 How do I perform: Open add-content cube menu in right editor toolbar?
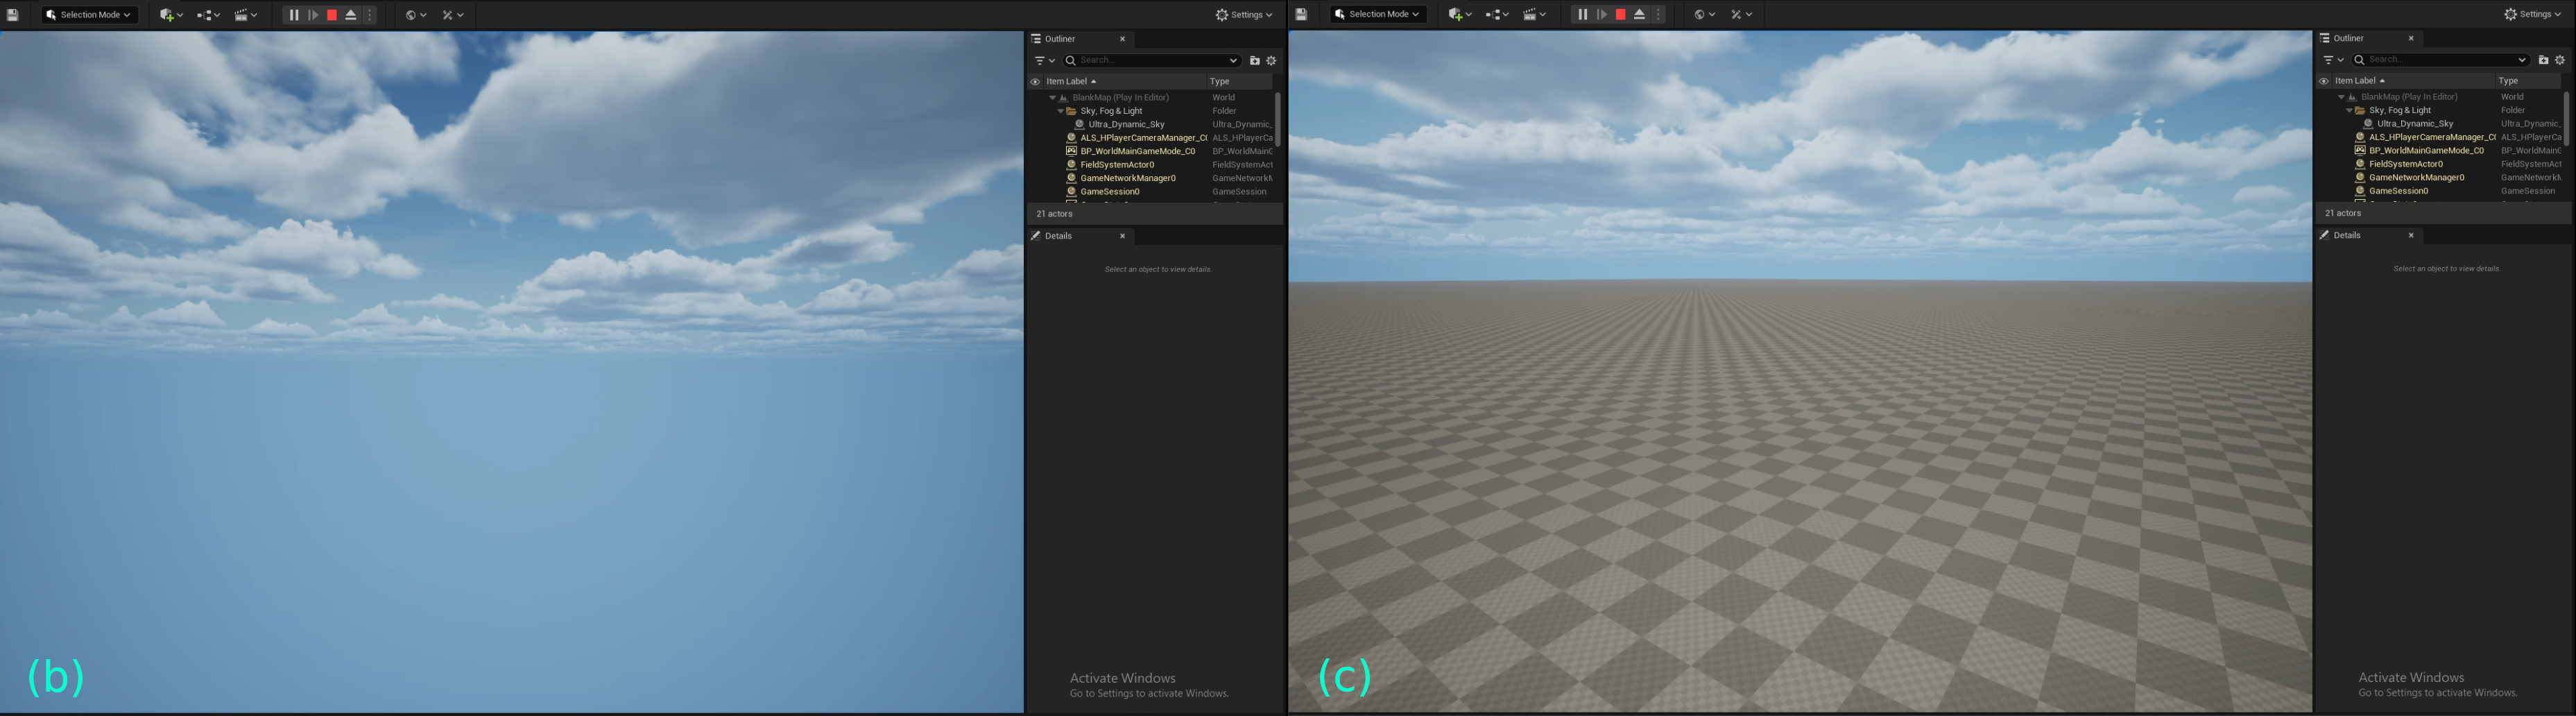coord(1459,14)
